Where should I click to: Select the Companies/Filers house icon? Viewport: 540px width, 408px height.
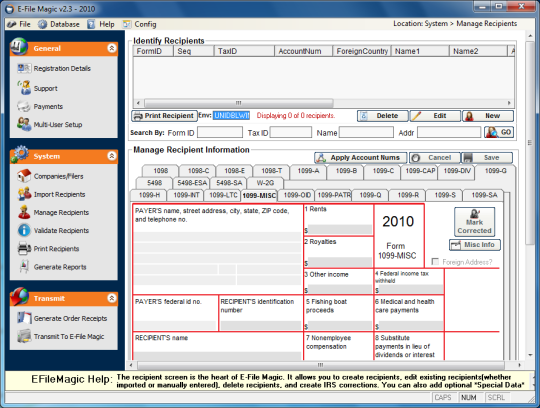[24, 176]
